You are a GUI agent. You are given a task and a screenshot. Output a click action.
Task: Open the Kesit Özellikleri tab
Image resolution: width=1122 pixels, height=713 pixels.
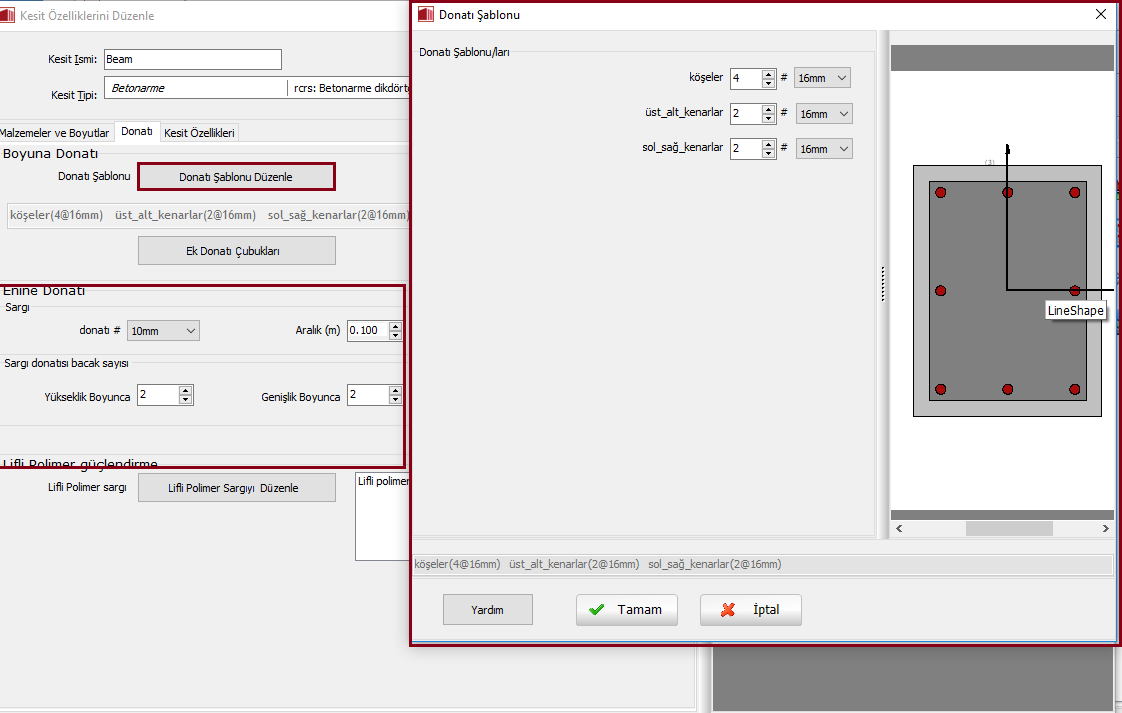point(199,133)
